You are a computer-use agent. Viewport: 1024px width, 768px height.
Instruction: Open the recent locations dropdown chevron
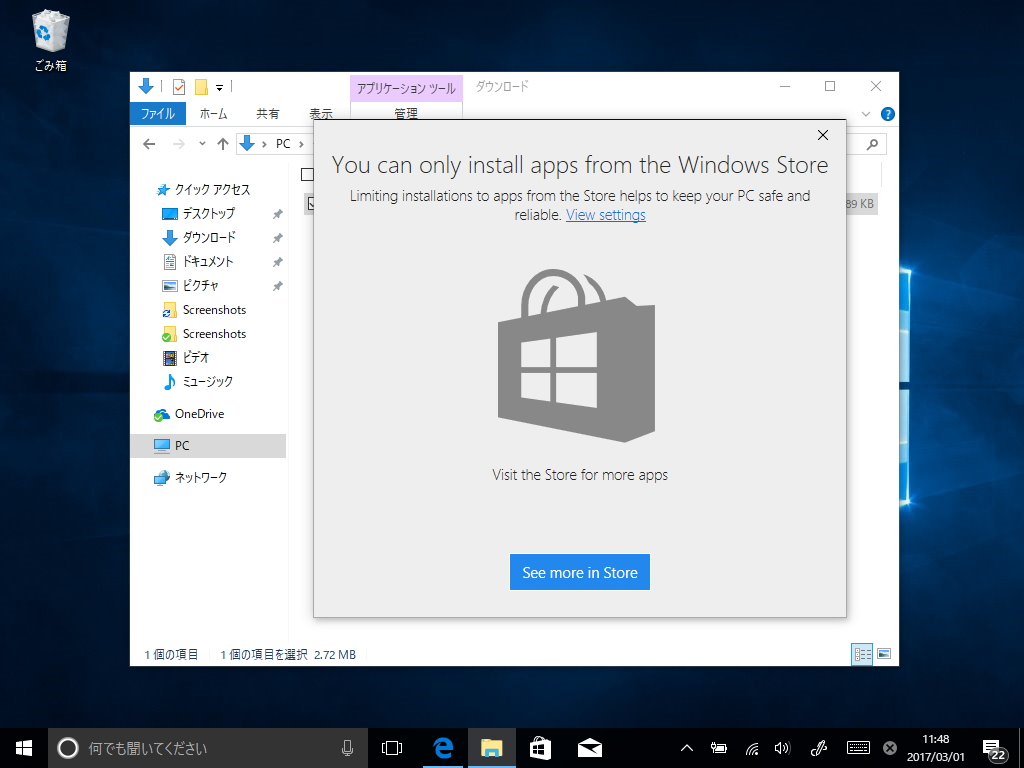click(x=202, y=144)
